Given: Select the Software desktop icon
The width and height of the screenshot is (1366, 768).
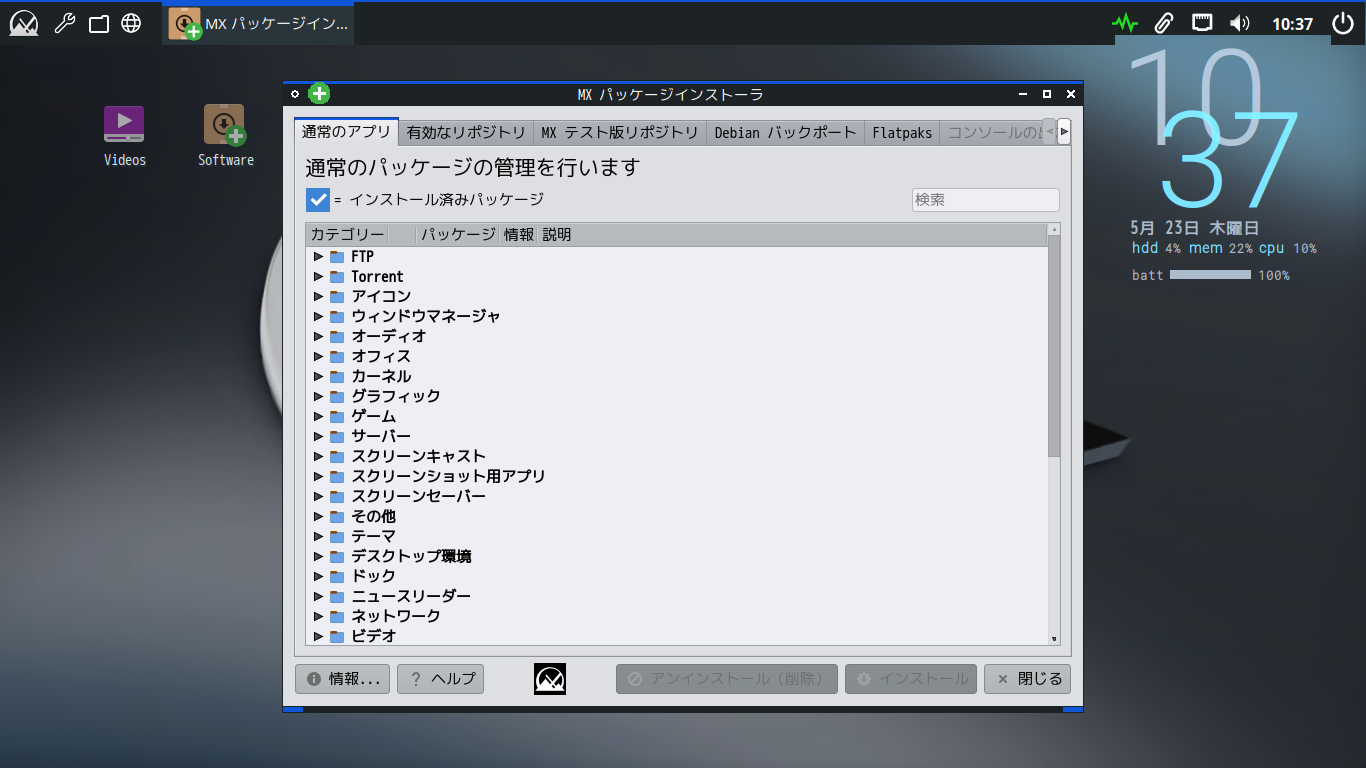Looking at the screenshot, I should [225, 136].
